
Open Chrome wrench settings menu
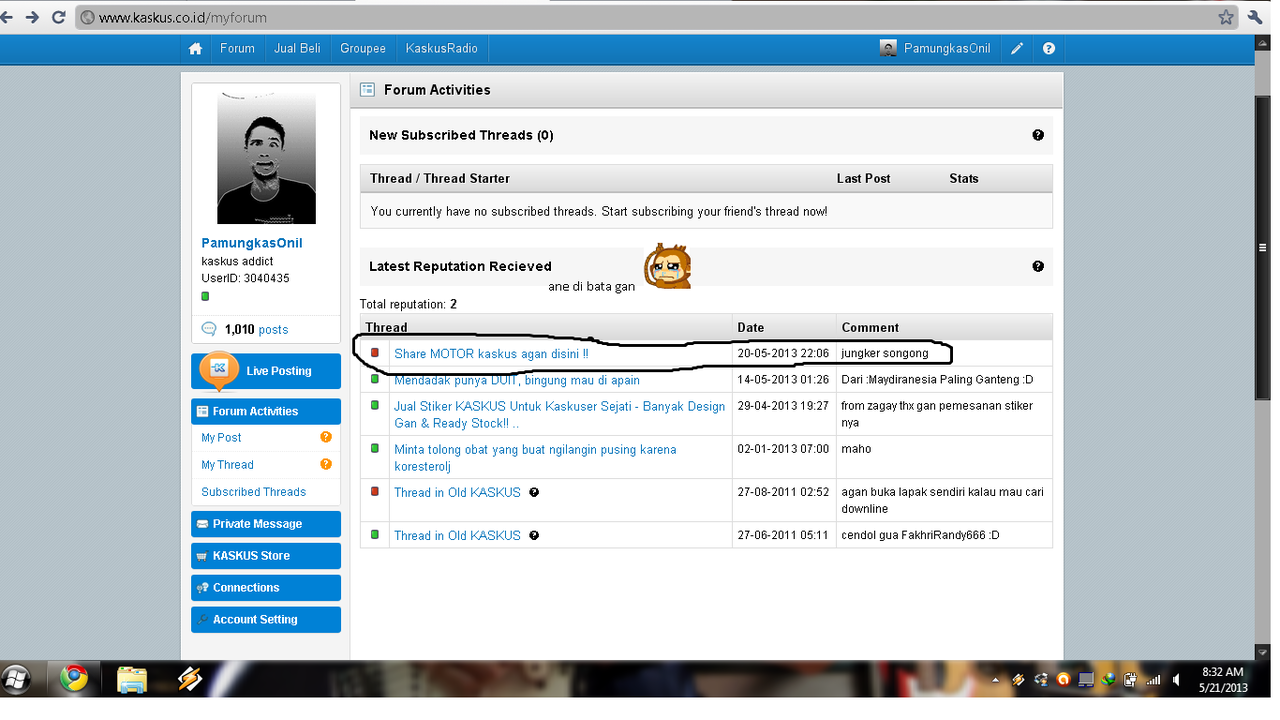coord(1256,17)
